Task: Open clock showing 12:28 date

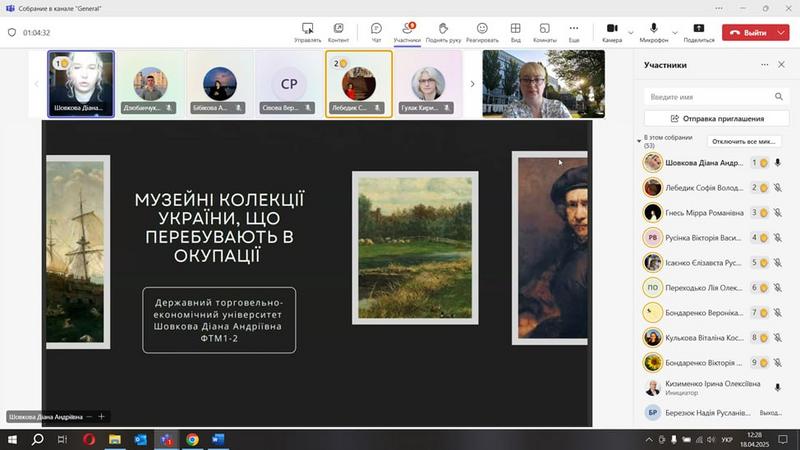Action: coord(755,439)
